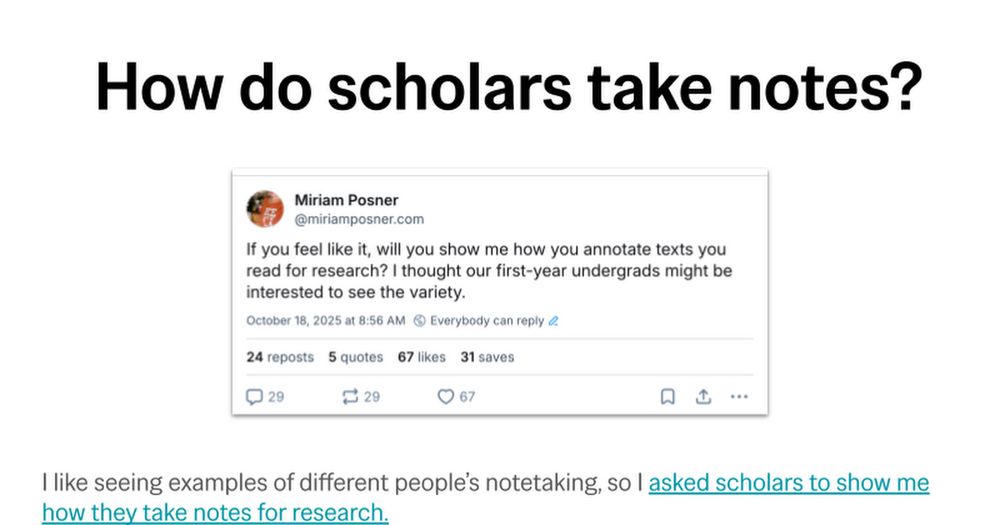Open the three-dot more options menu
This screenshot has width=1000, height=525.
tap(739, 397)
